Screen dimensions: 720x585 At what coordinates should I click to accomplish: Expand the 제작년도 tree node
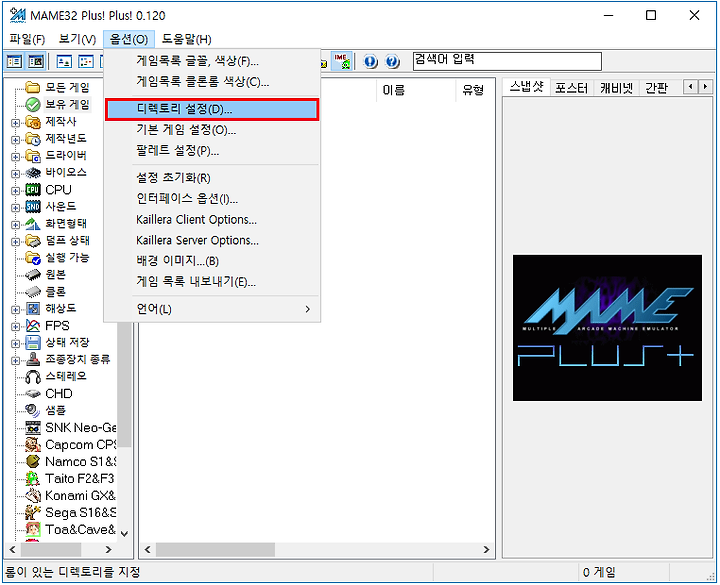pyautogui.click(x=15, y=140)
